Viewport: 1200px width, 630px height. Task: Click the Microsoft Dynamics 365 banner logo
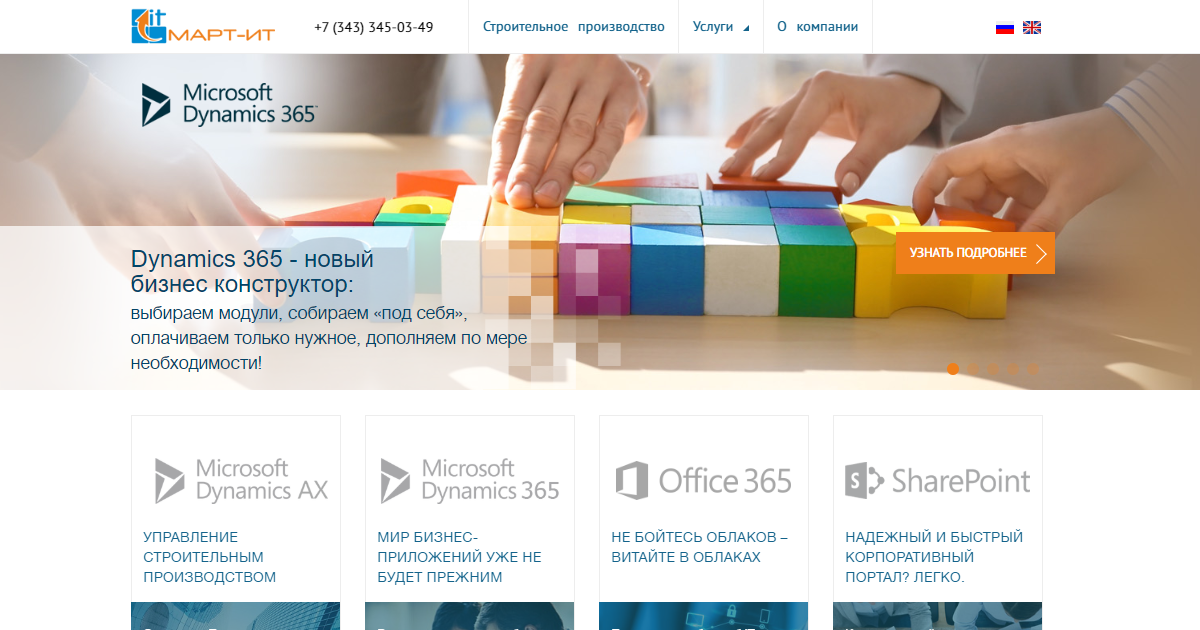[229, 104]
